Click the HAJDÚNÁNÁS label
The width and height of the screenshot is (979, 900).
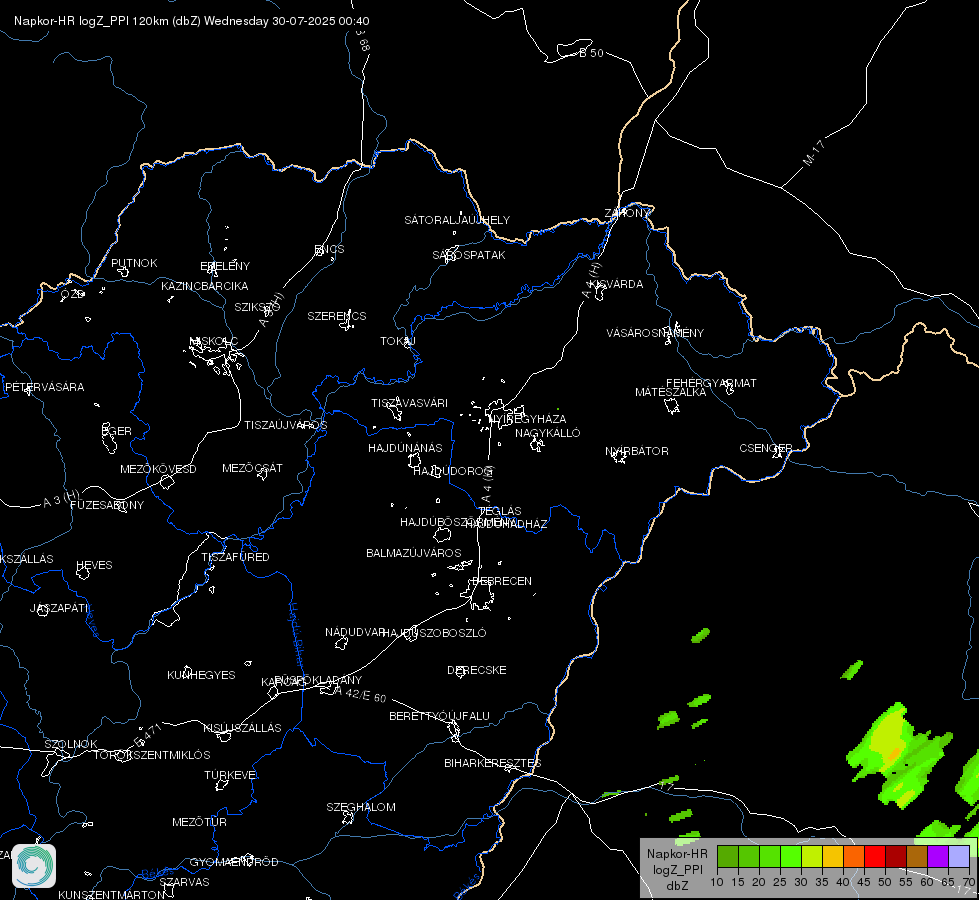point(405,448)
